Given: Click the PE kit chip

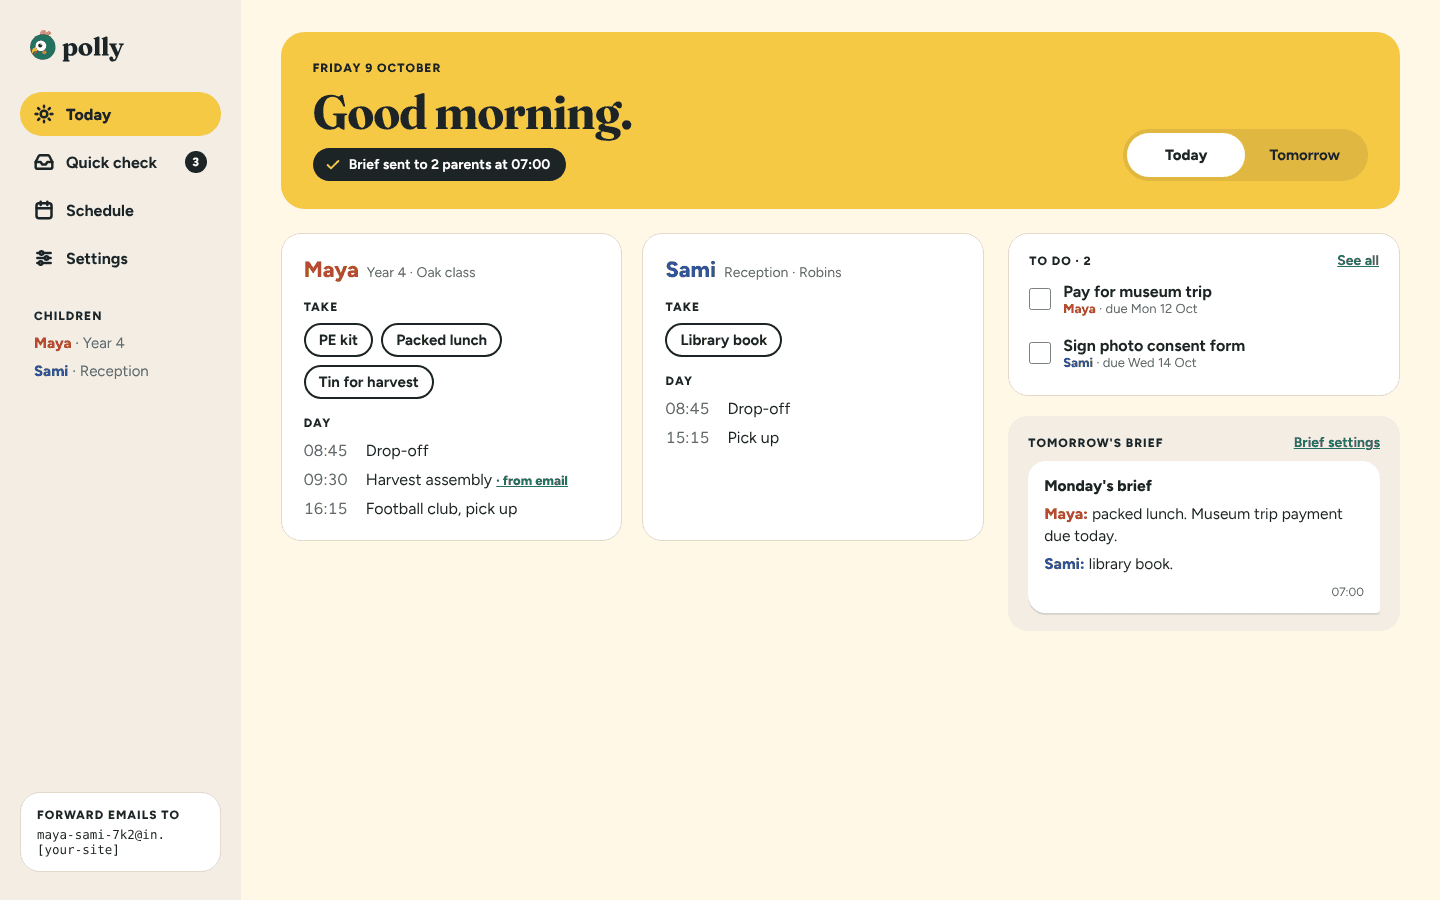Looking at the screenshot, I should pyautogui.click(x=338, y=340).
